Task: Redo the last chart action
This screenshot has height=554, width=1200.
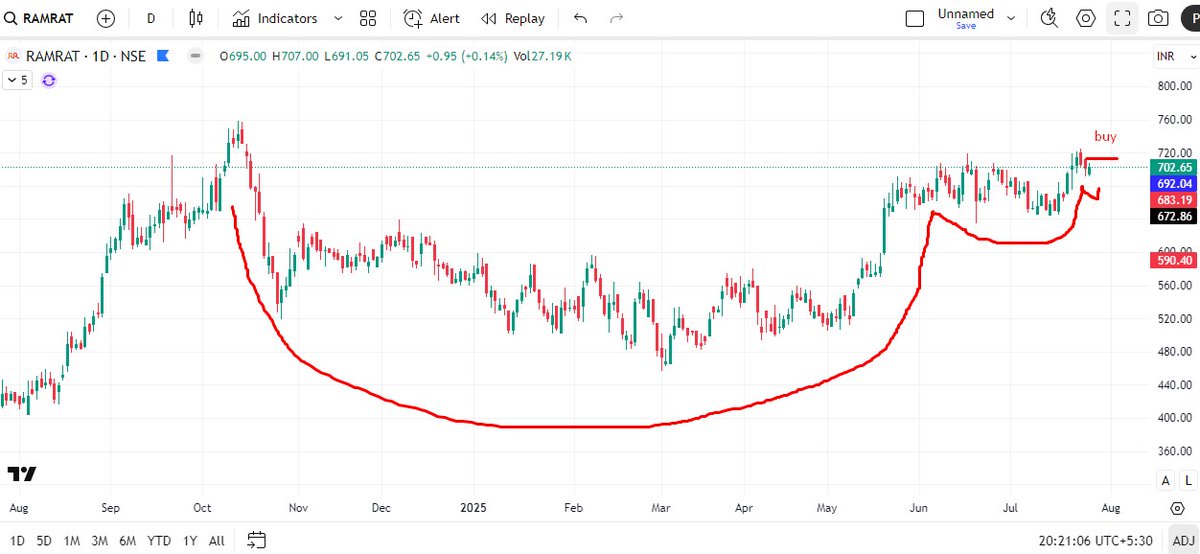Action: [617, 18]
